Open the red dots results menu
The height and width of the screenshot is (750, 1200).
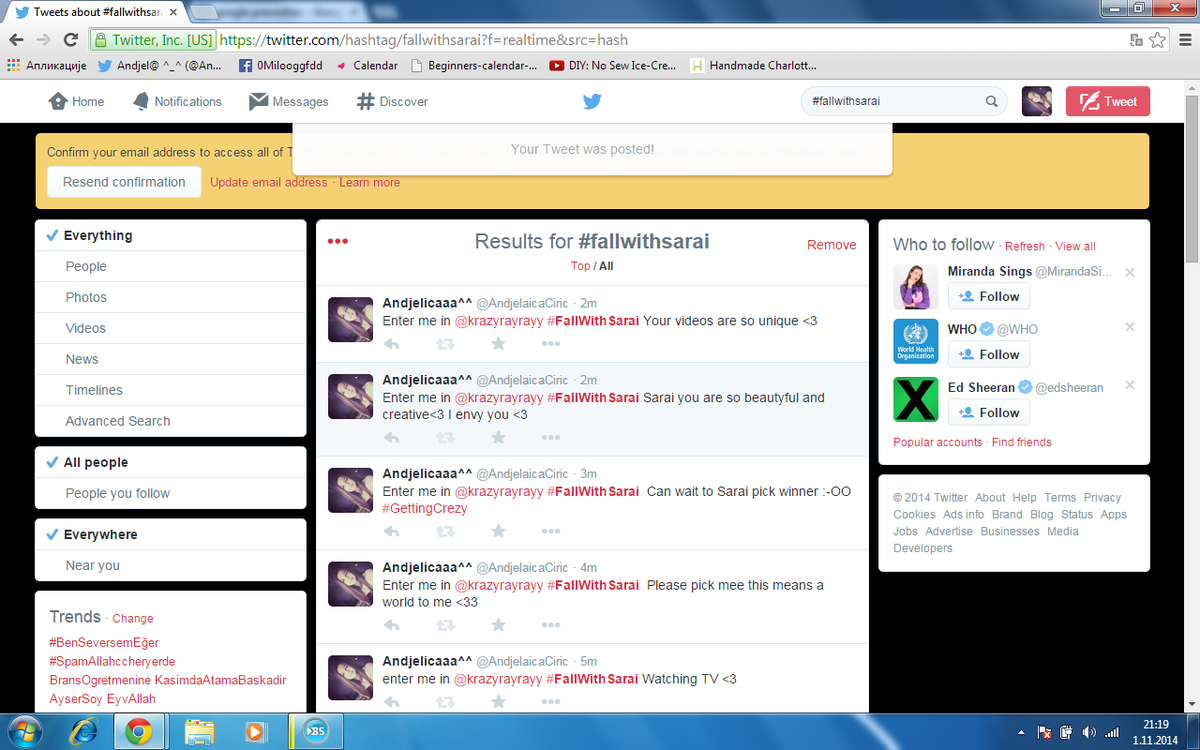pyautogui.click(x=338, y=241)
